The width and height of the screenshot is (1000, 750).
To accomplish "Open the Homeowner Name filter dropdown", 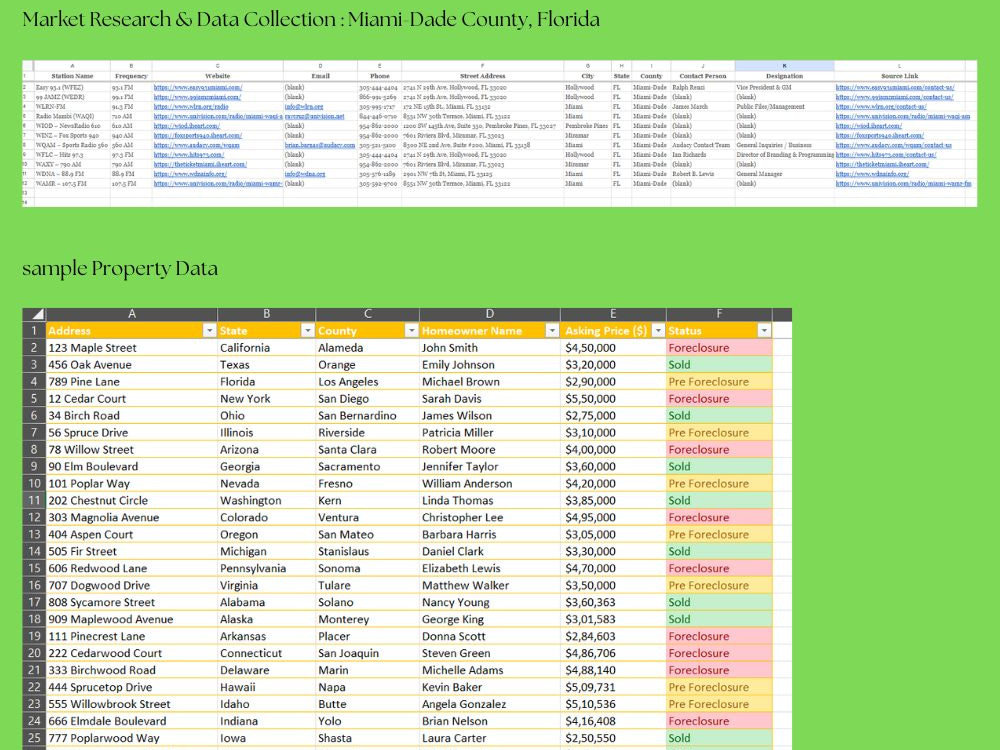I will coord(552,330).
